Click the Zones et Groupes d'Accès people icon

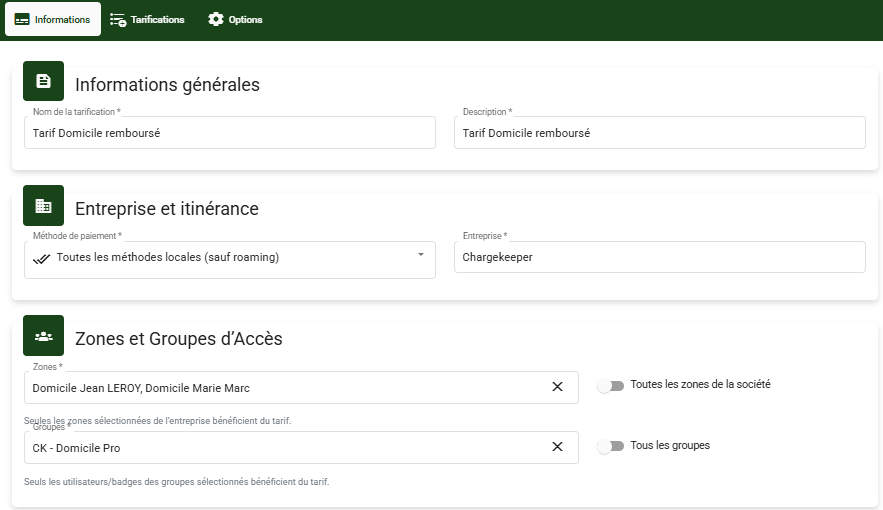[x=43, y=336]
